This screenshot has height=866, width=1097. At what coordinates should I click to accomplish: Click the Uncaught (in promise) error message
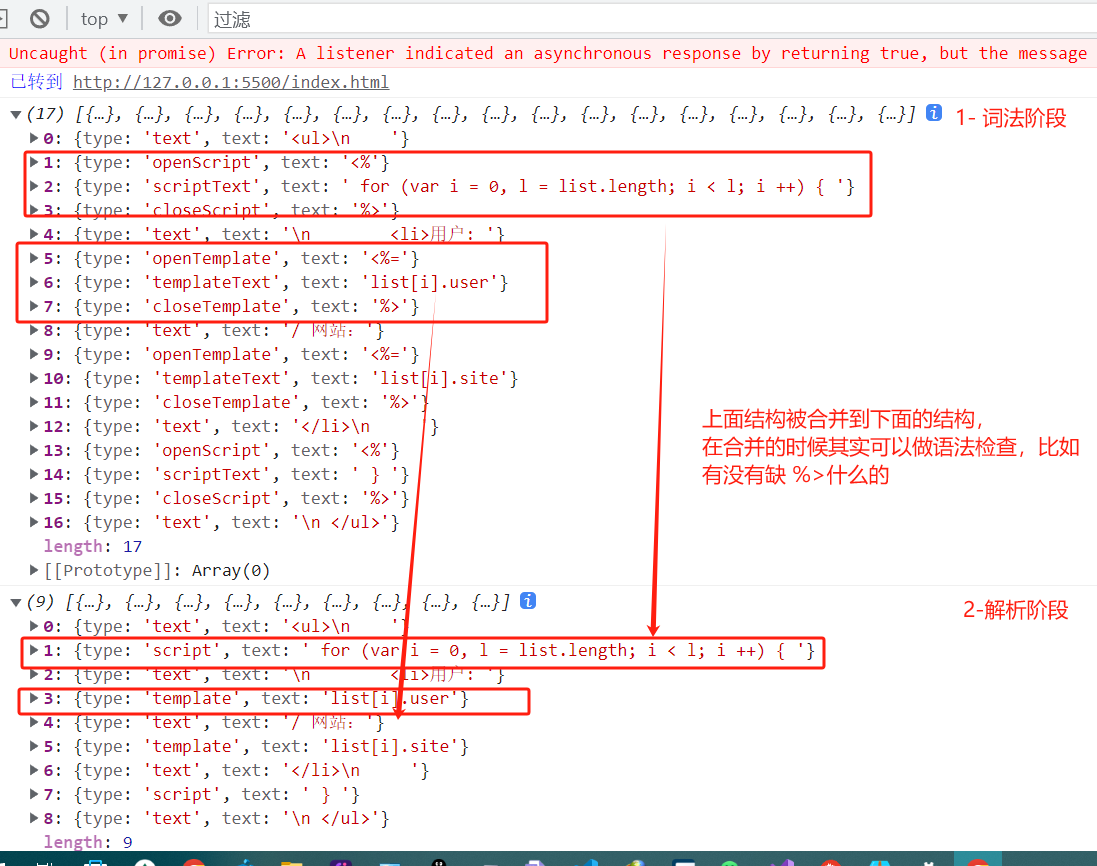pyautogui.click(x=548, y=53)
